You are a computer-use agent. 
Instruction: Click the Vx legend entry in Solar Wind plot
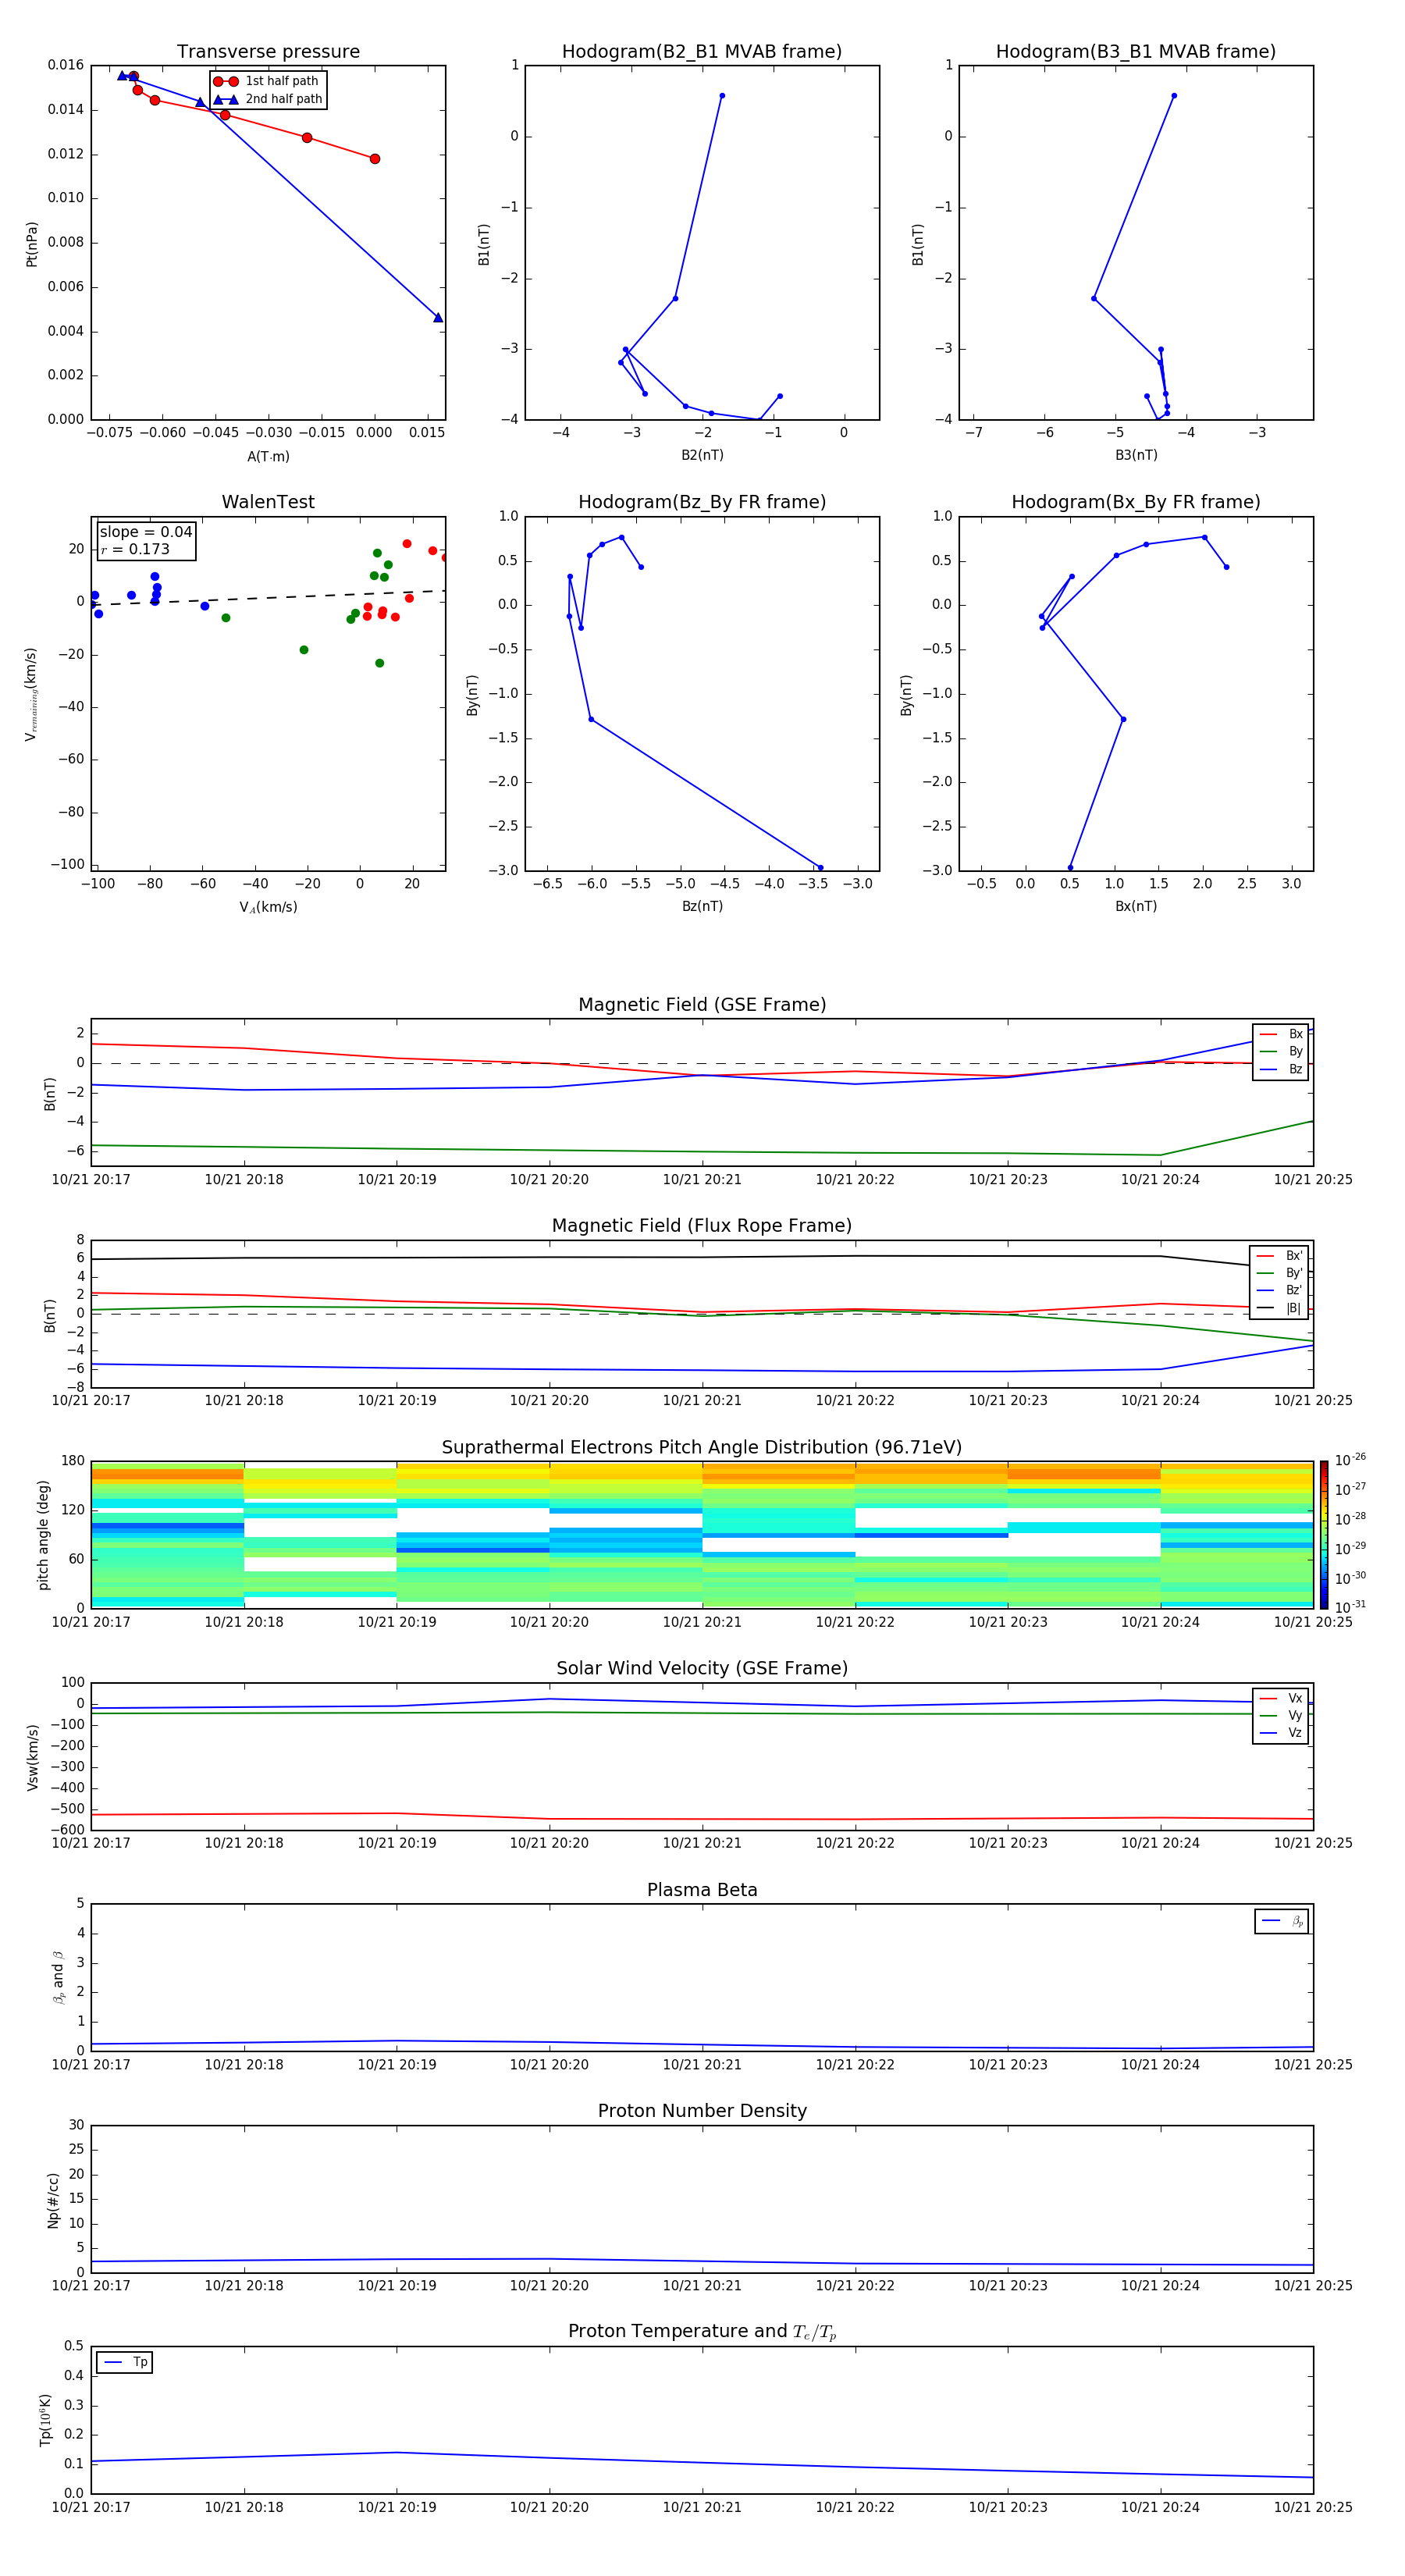point(1281,1698)
